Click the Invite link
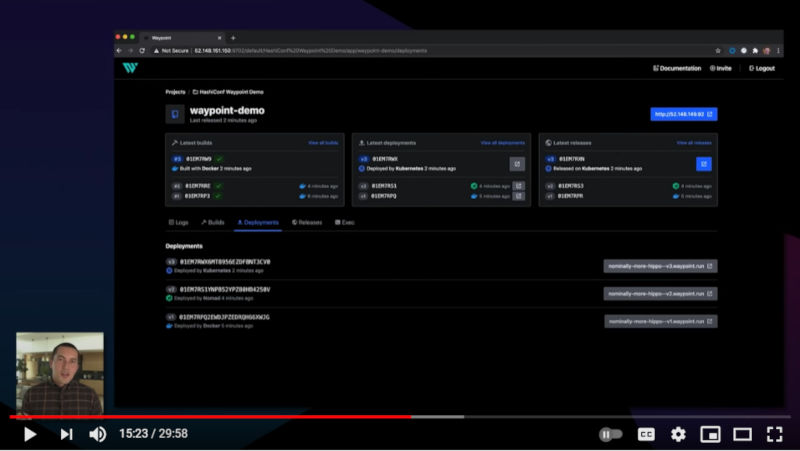This screenshot has height=451, width=800. pyautogui.click(x=720, y=68)
